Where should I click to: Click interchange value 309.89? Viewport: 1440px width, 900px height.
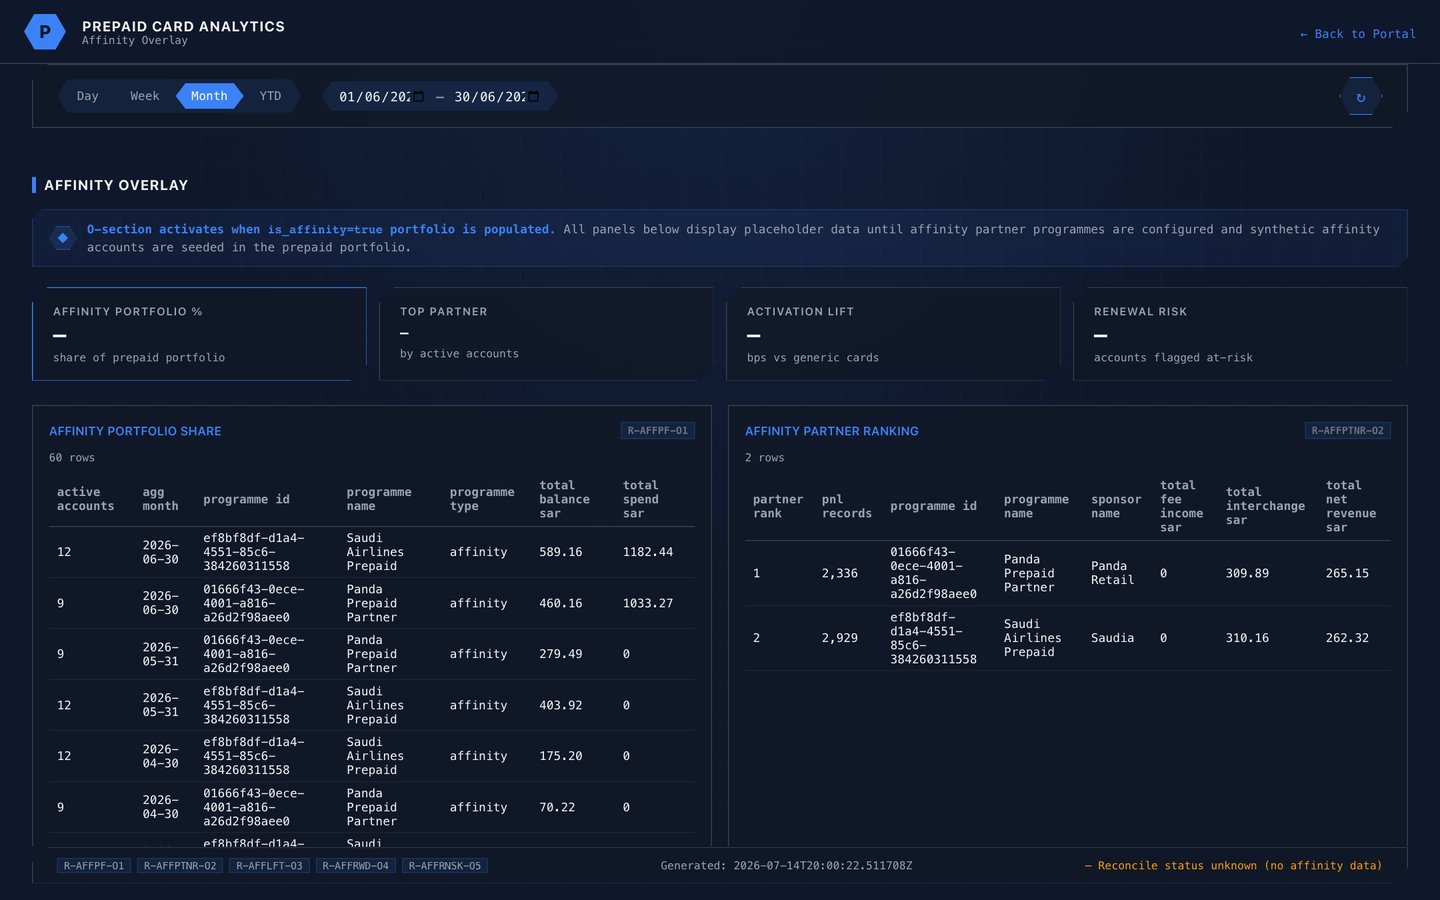(x=1247, y=573)
